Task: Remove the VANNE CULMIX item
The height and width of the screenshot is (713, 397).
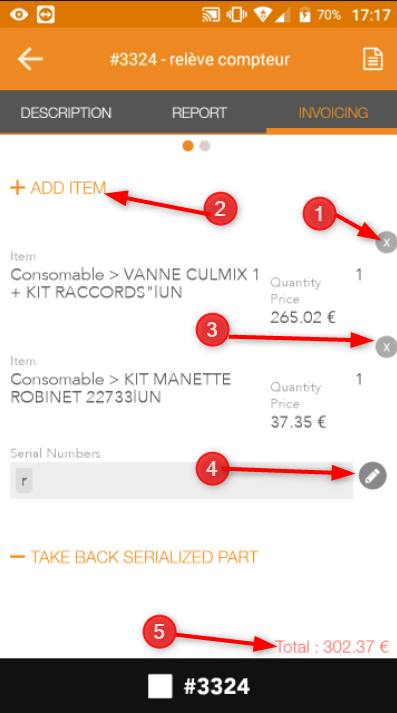Action: pos(386,242)
